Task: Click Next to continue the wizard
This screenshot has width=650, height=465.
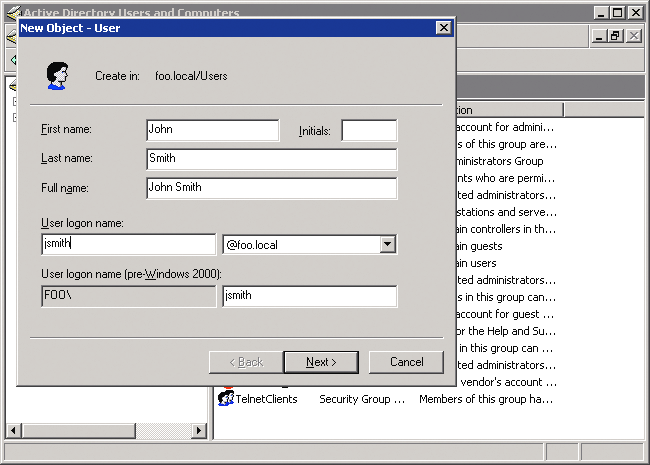Action: [x=320, y=362]
